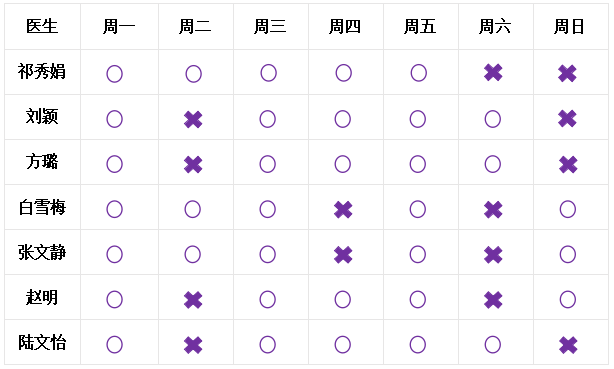Select the circle for 陆文怡 on 周四

click(343, 345)
